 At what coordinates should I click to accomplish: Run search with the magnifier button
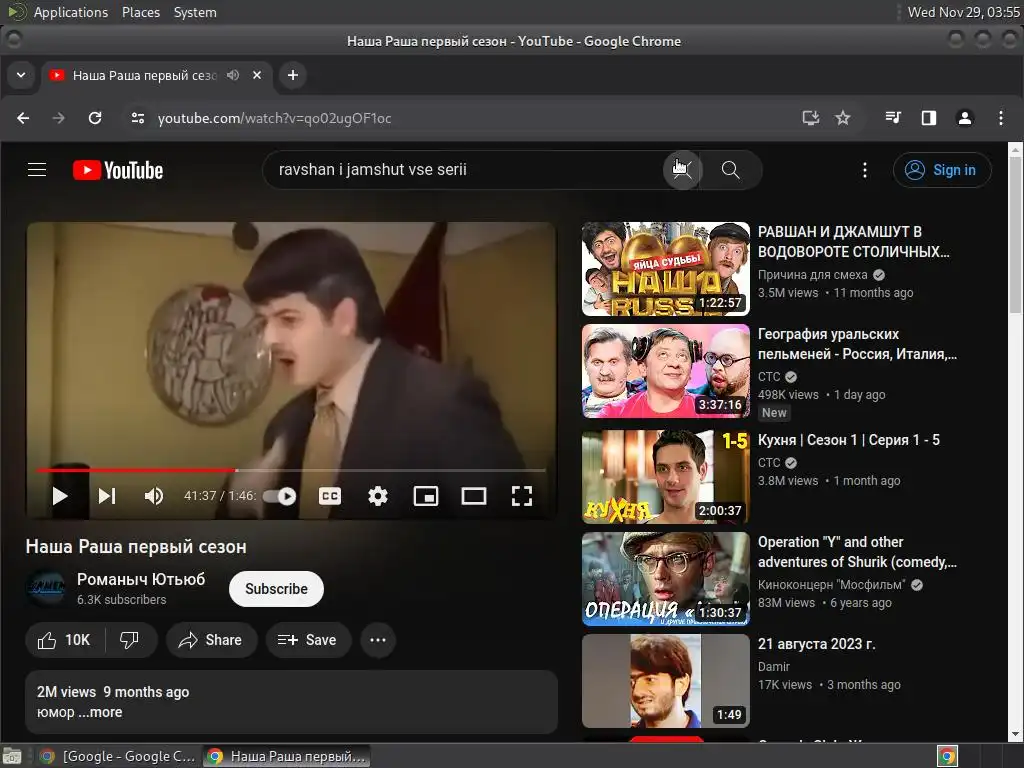click(730, 170)
